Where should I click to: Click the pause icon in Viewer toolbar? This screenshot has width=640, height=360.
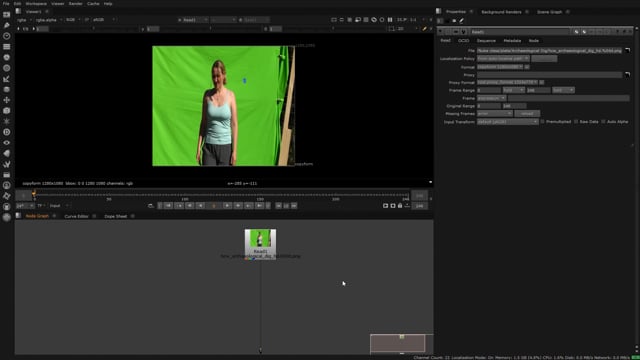pyautogui.click(x=390, y=20)
